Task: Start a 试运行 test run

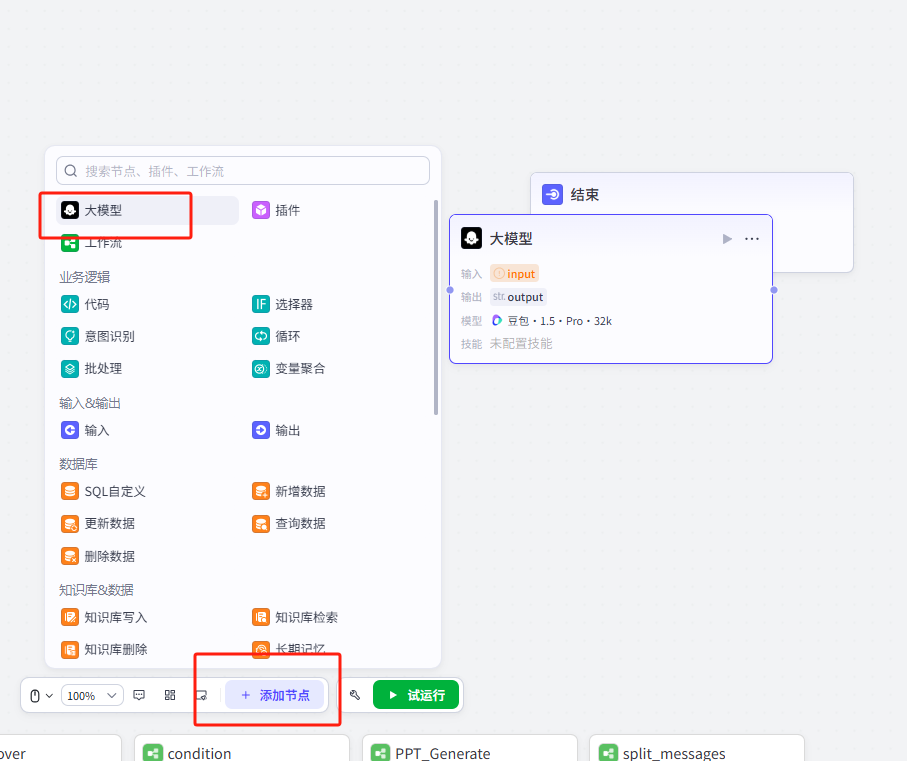Action: (x=416, y=694)
